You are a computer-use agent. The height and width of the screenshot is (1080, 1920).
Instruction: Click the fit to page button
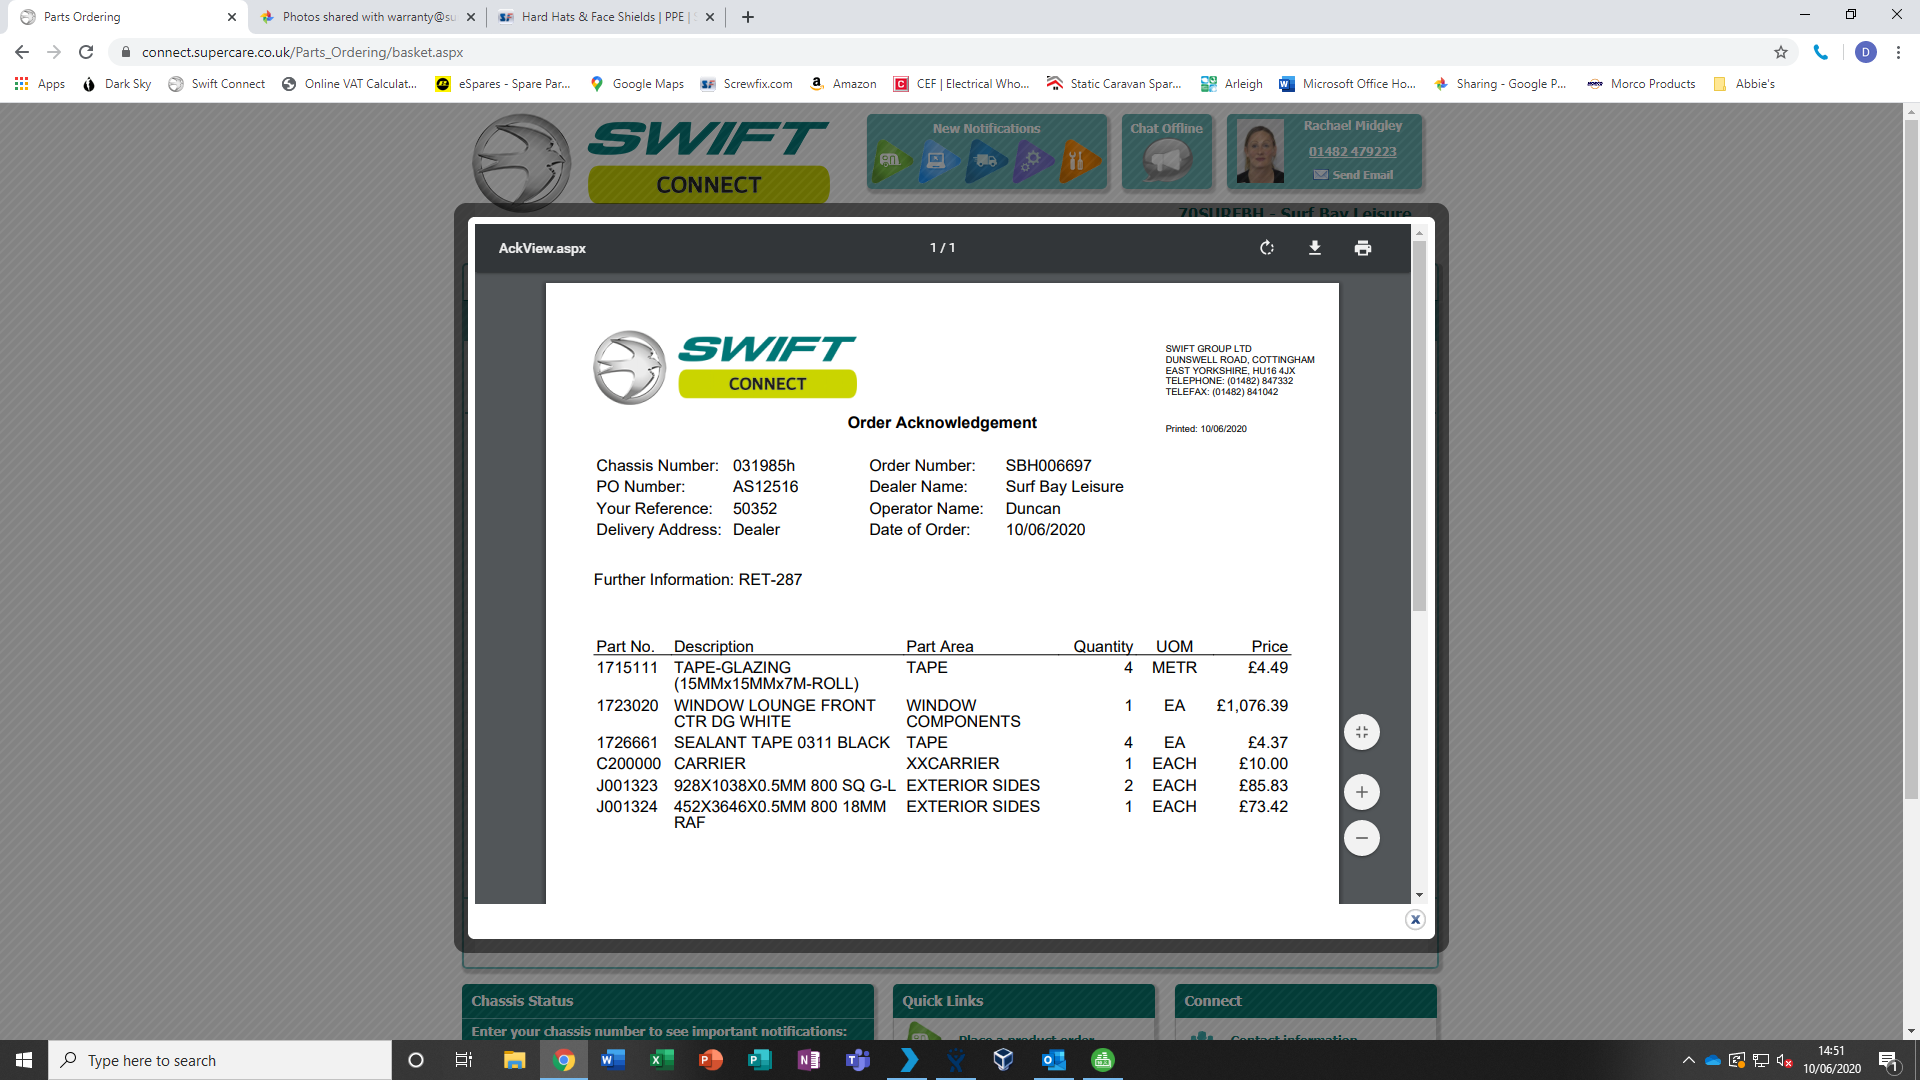(x=1361, y=732)
